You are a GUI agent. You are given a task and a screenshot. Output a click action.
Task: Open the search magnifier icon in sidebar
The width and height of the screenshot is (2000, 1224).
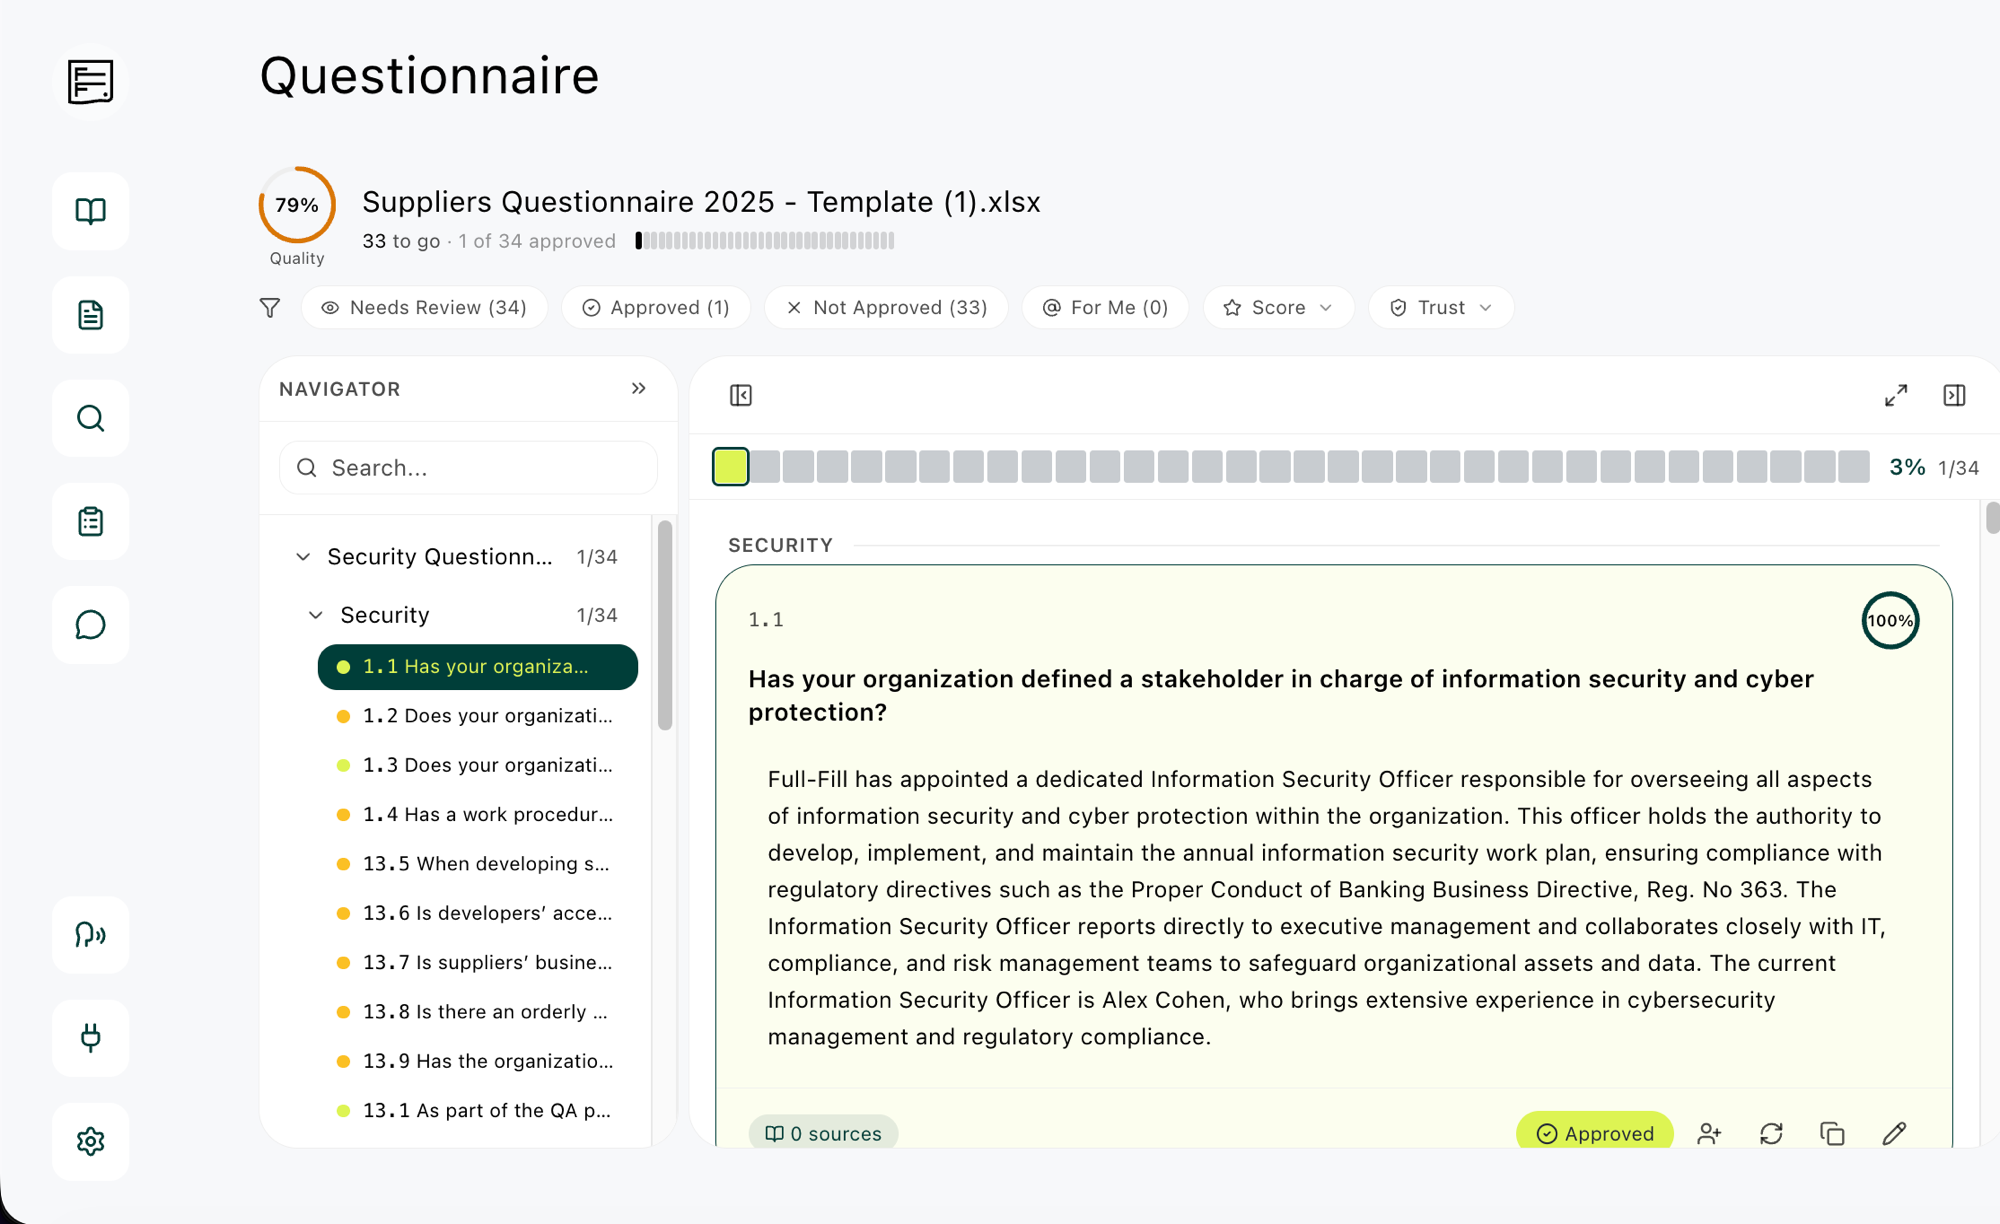pos(90,418)
